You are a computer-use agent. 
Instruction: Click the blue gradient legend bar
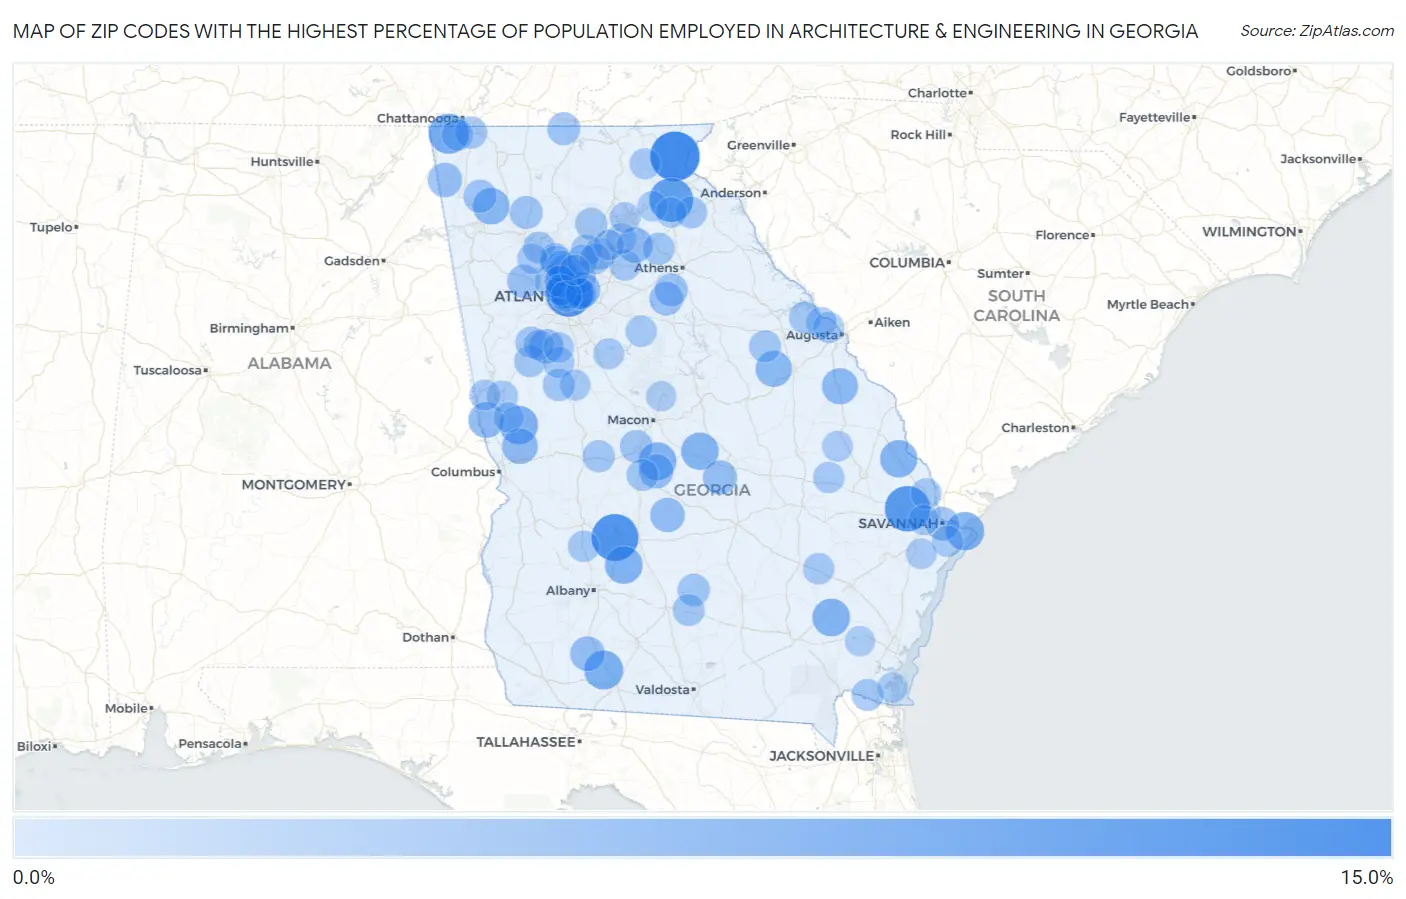point(702,838)
